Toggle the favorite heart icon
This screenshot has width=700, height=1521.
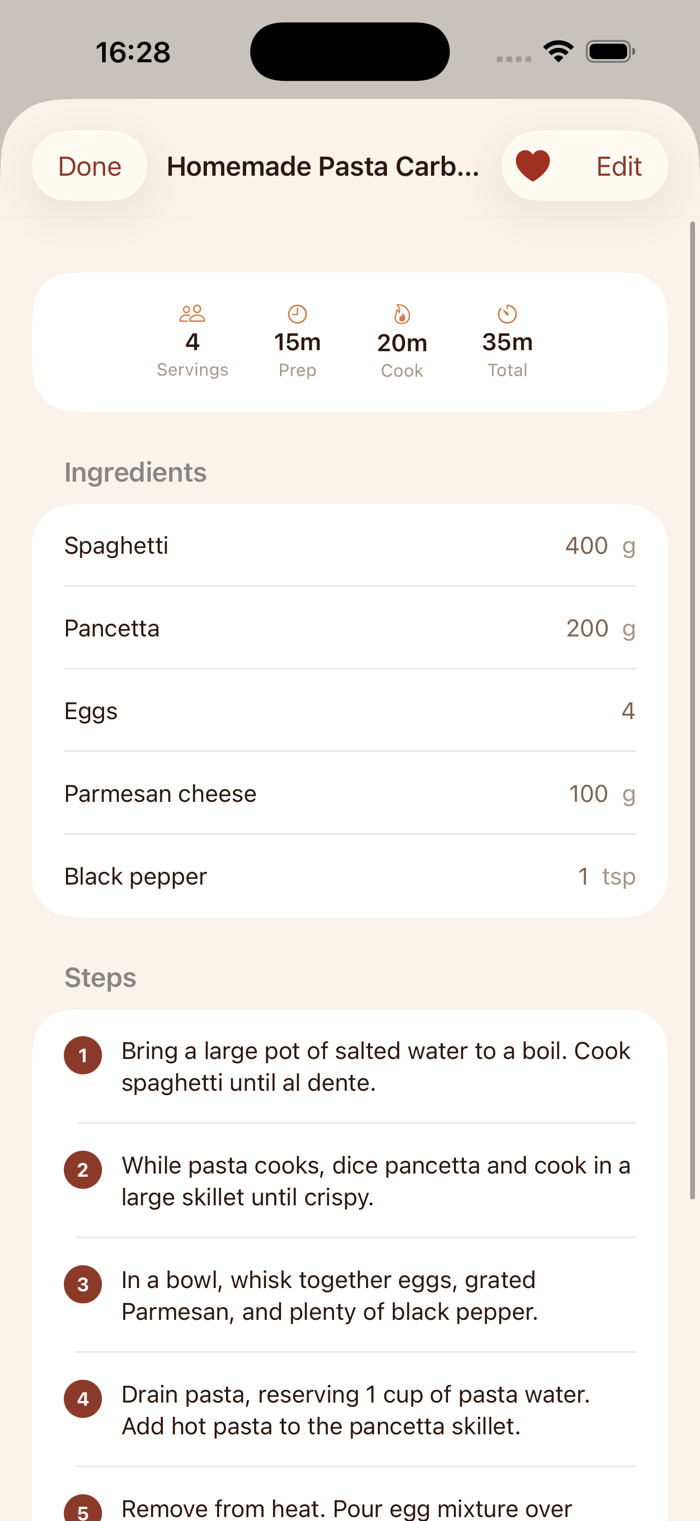[x=533, y=166]
